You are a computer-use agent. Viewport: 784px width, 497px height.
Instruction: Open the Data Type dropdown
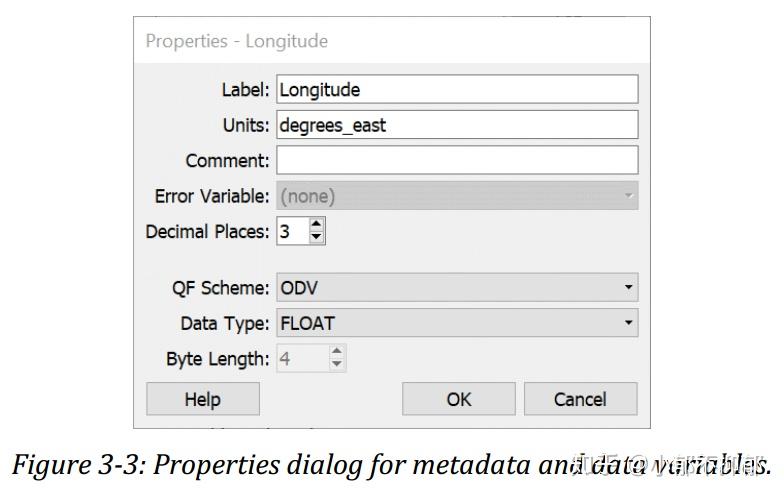pos(457,323)
